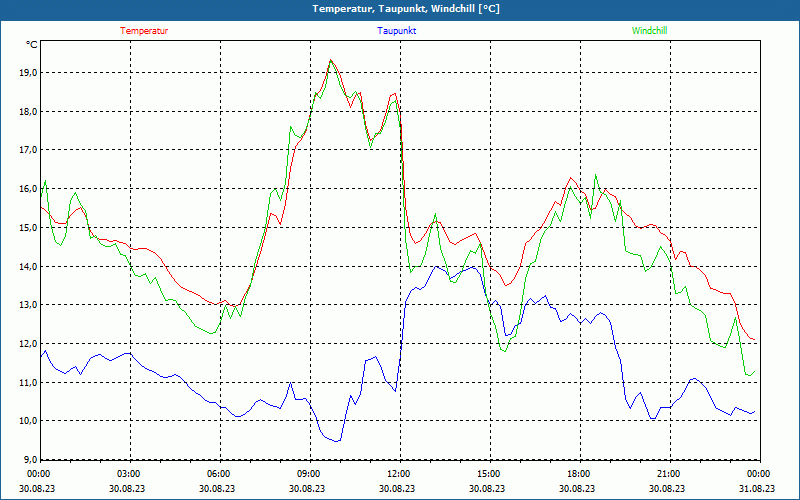
Task: Click the 18:00 time axis label
Action: coord(578,474)
